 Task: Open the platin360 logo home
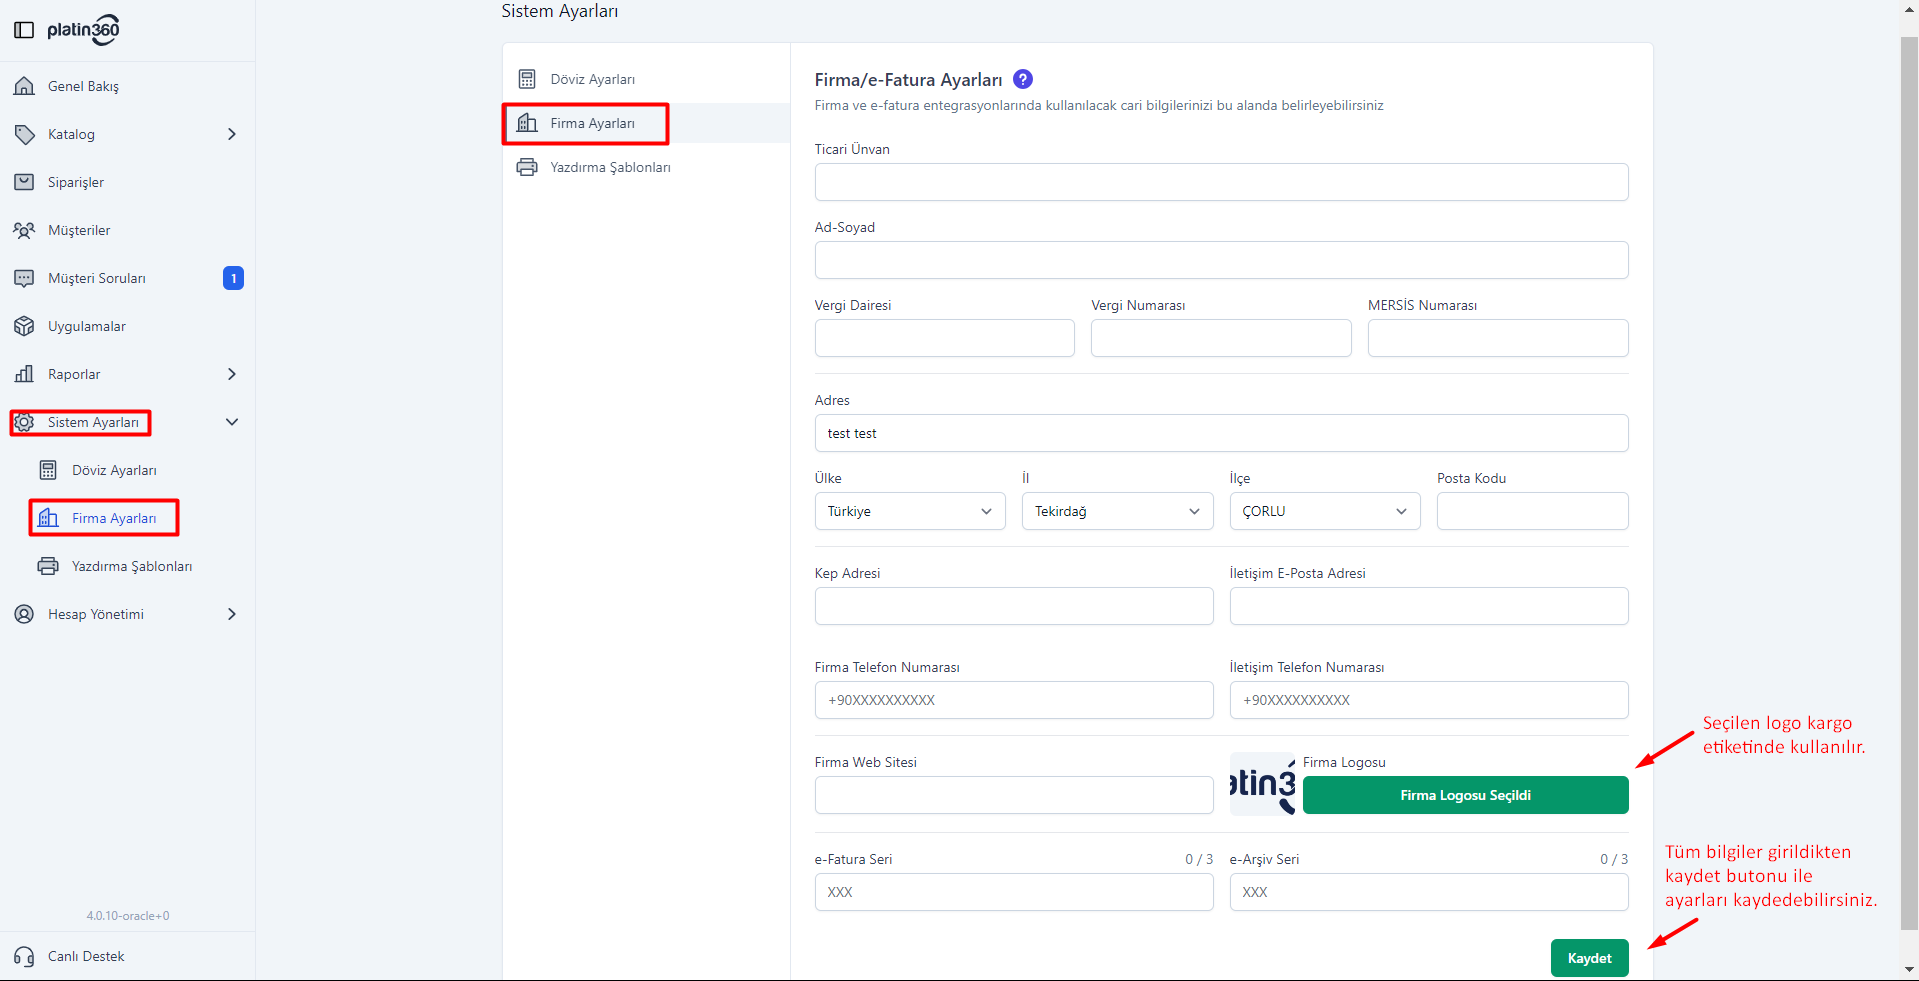(x=84, y=30)
